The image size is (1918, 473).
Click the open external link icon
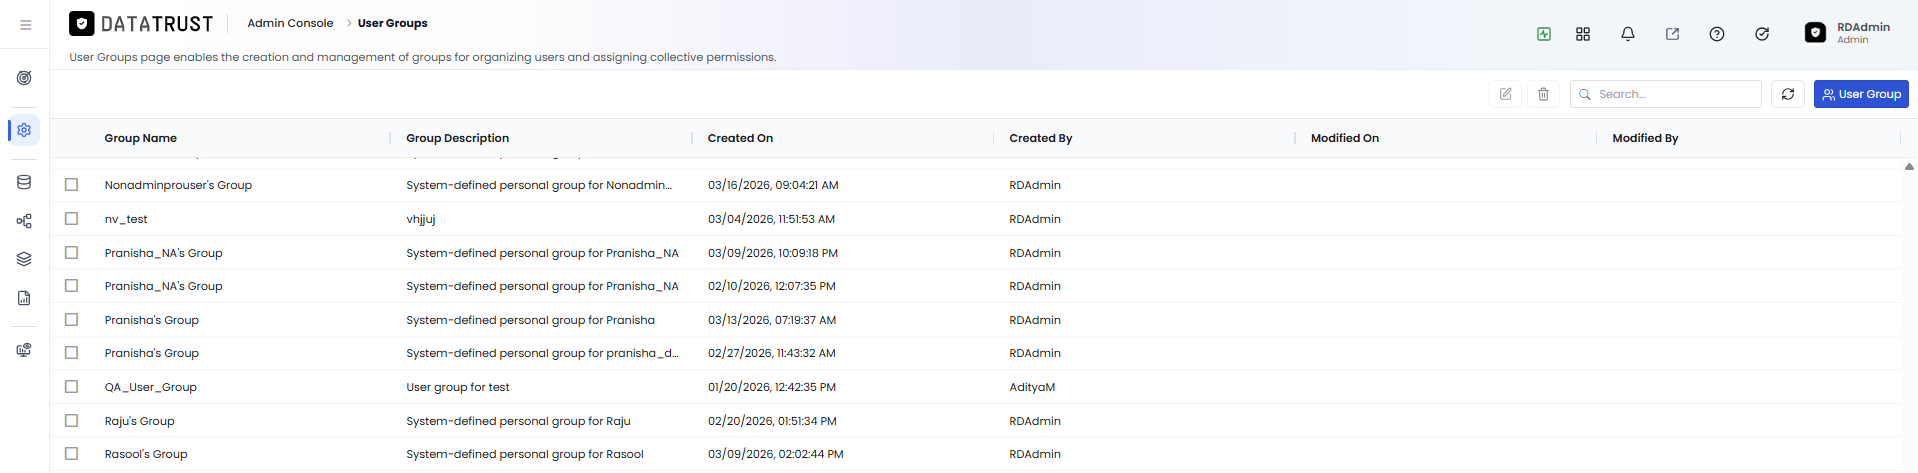[x=1672, y=34]
